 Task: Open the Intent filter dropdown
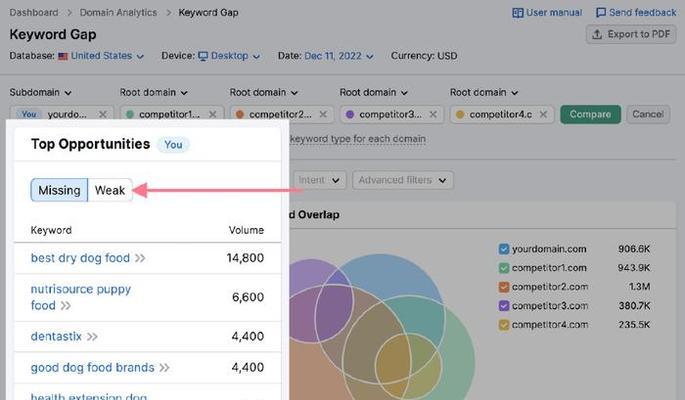pyautogui.click(x=318, y=180)
